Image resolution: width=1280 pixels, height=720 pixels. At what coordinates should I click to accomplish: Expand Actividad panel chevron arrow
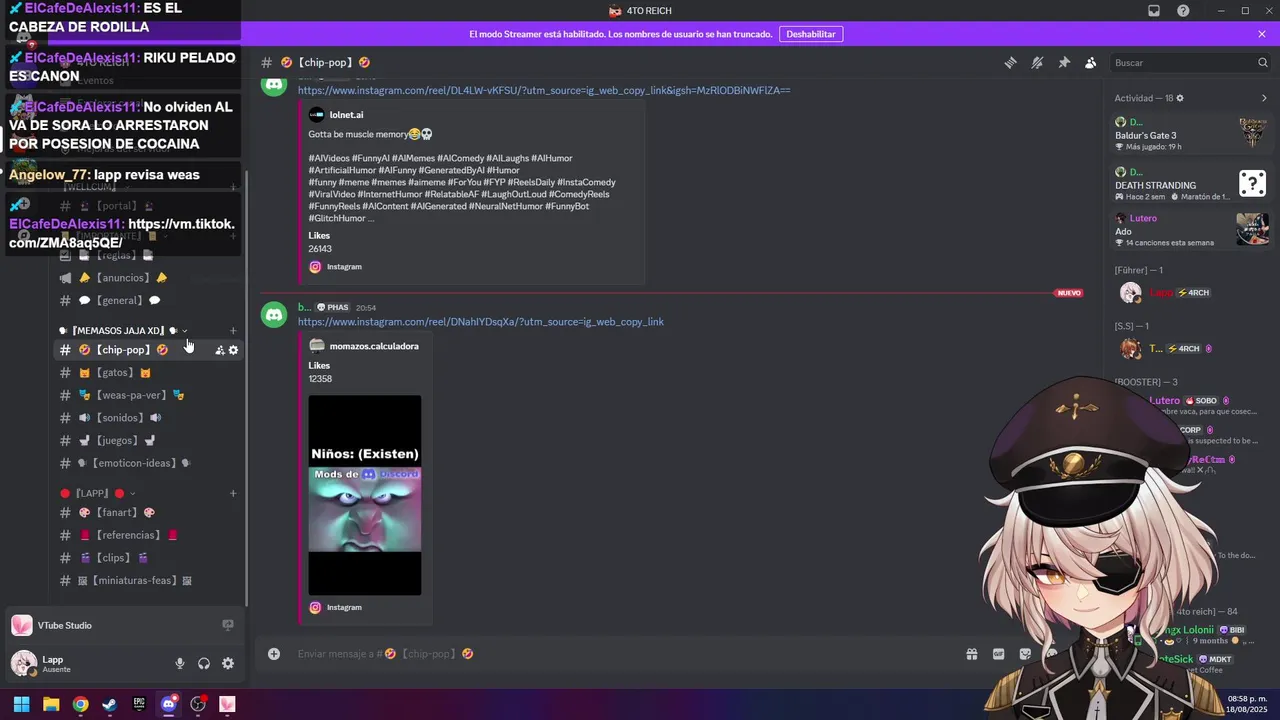click(x=1264, y=98)
